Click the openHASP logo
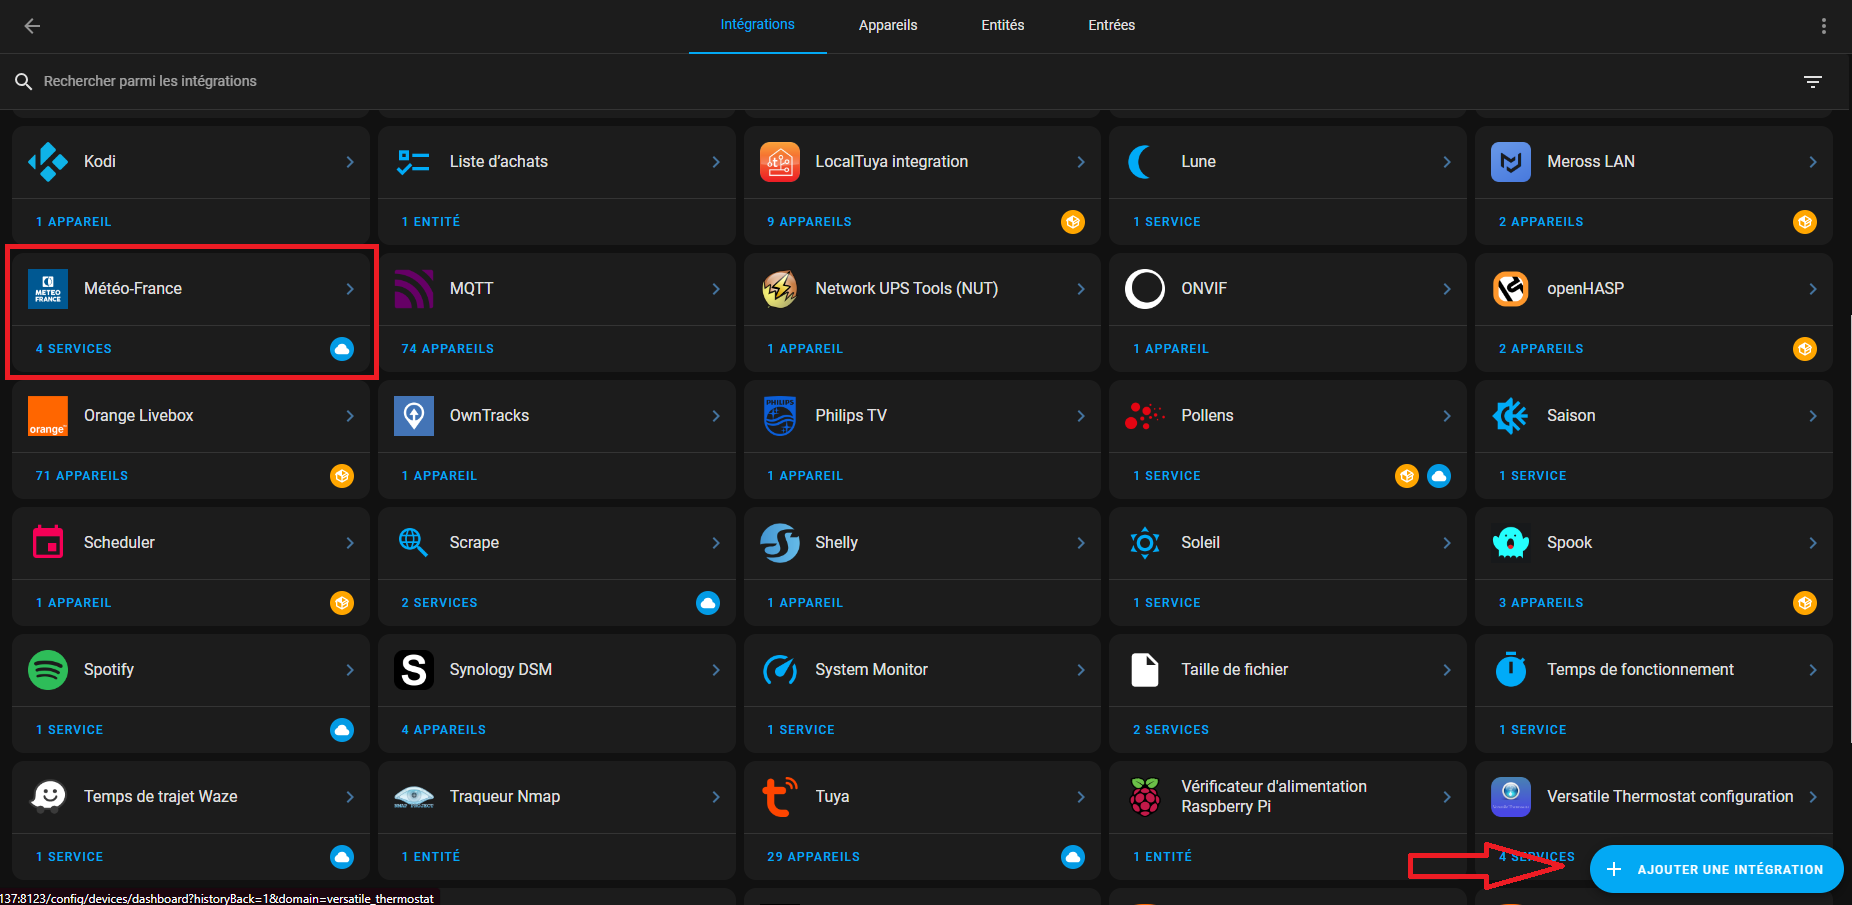This screenshot has height=905, width=1852. (1511, 289)
